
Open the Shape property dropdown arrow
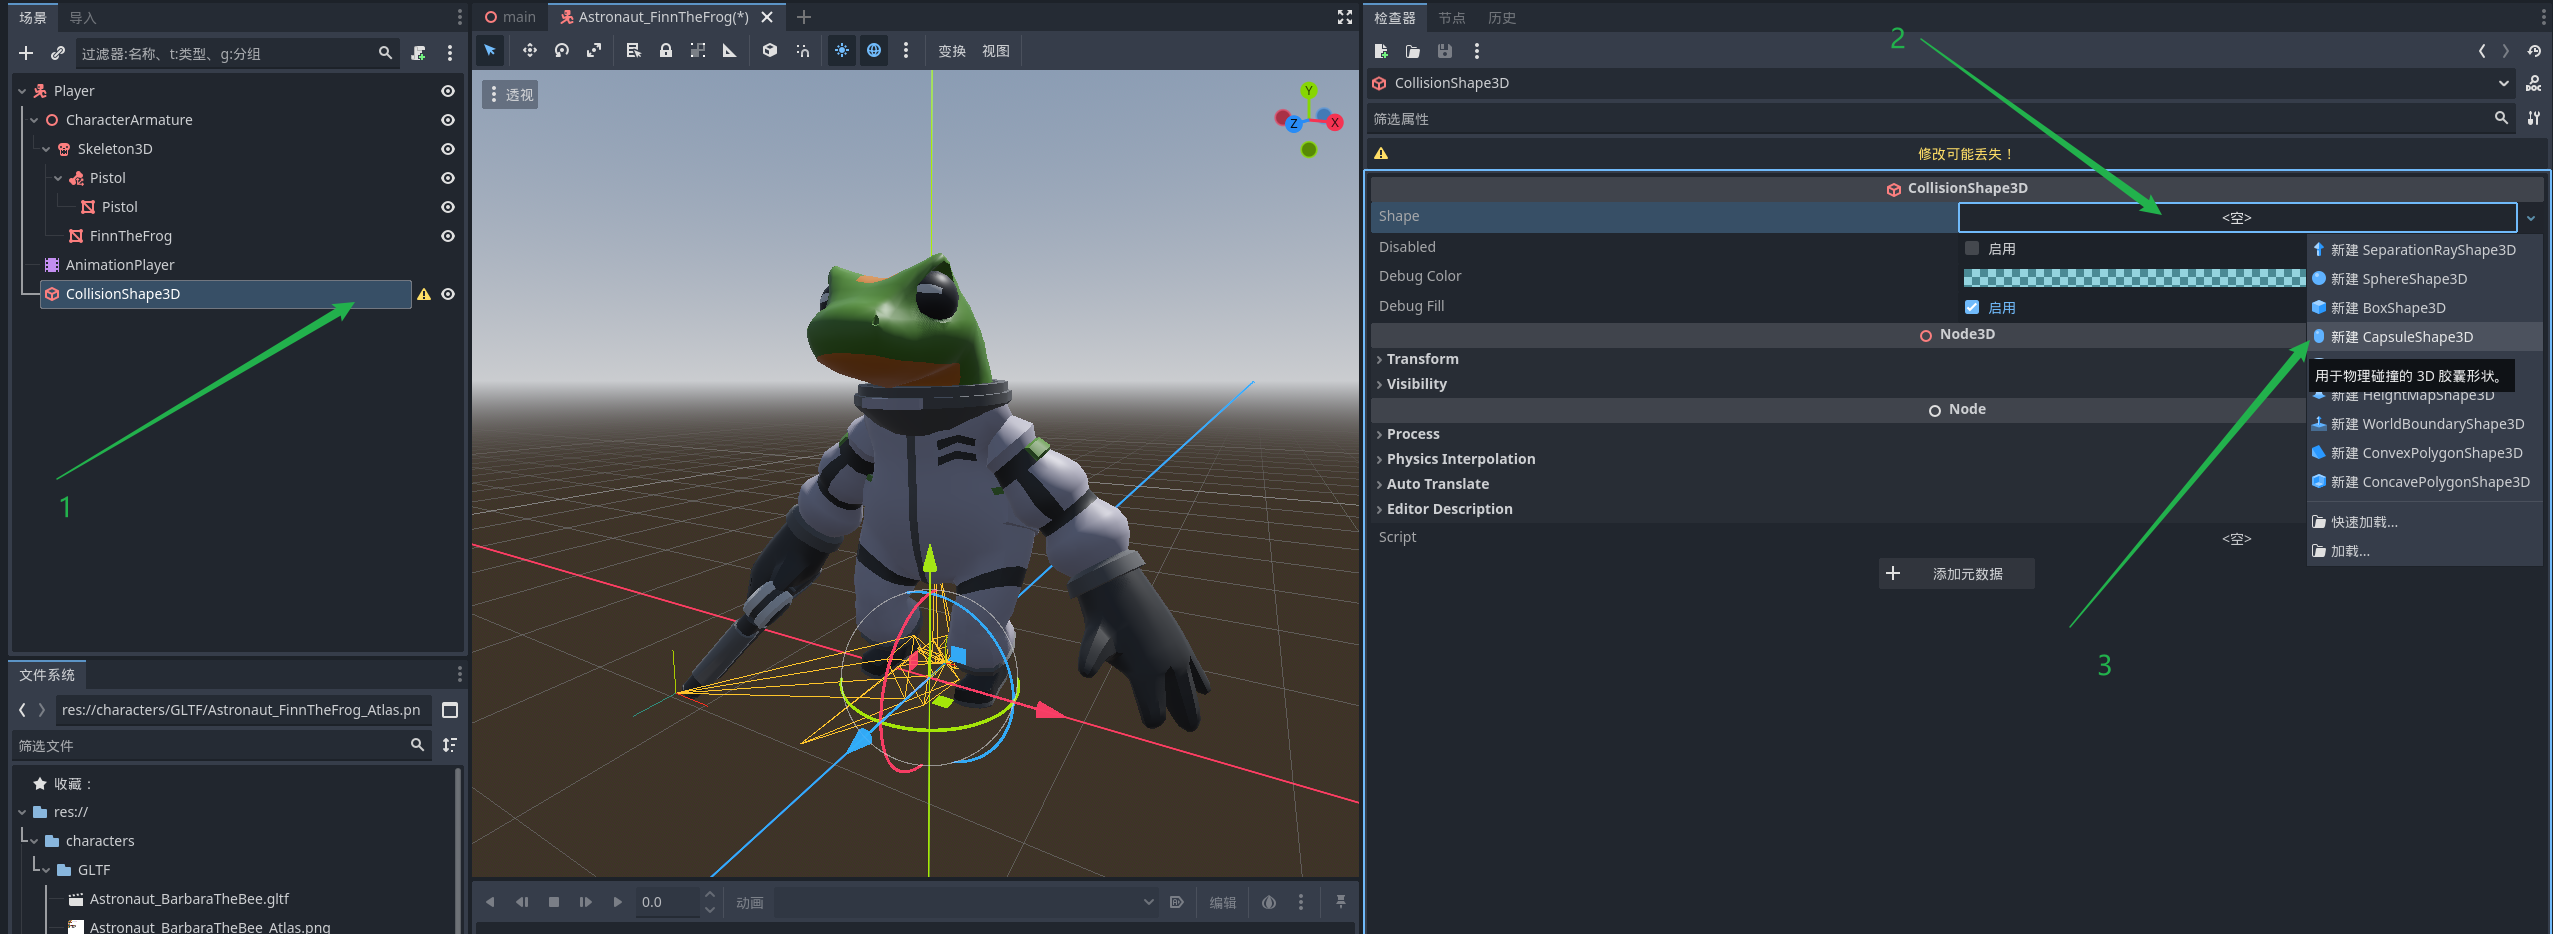tap(2531, 217)
